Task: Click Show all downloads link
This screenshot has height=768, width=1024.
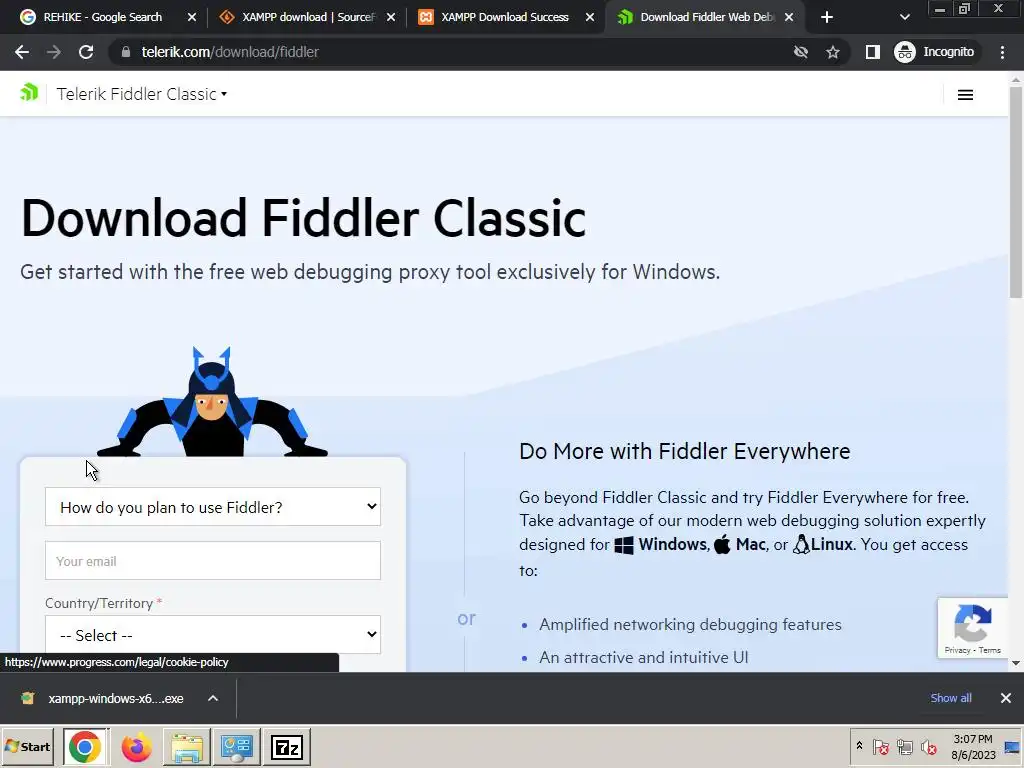Action: tap(951, 698)
